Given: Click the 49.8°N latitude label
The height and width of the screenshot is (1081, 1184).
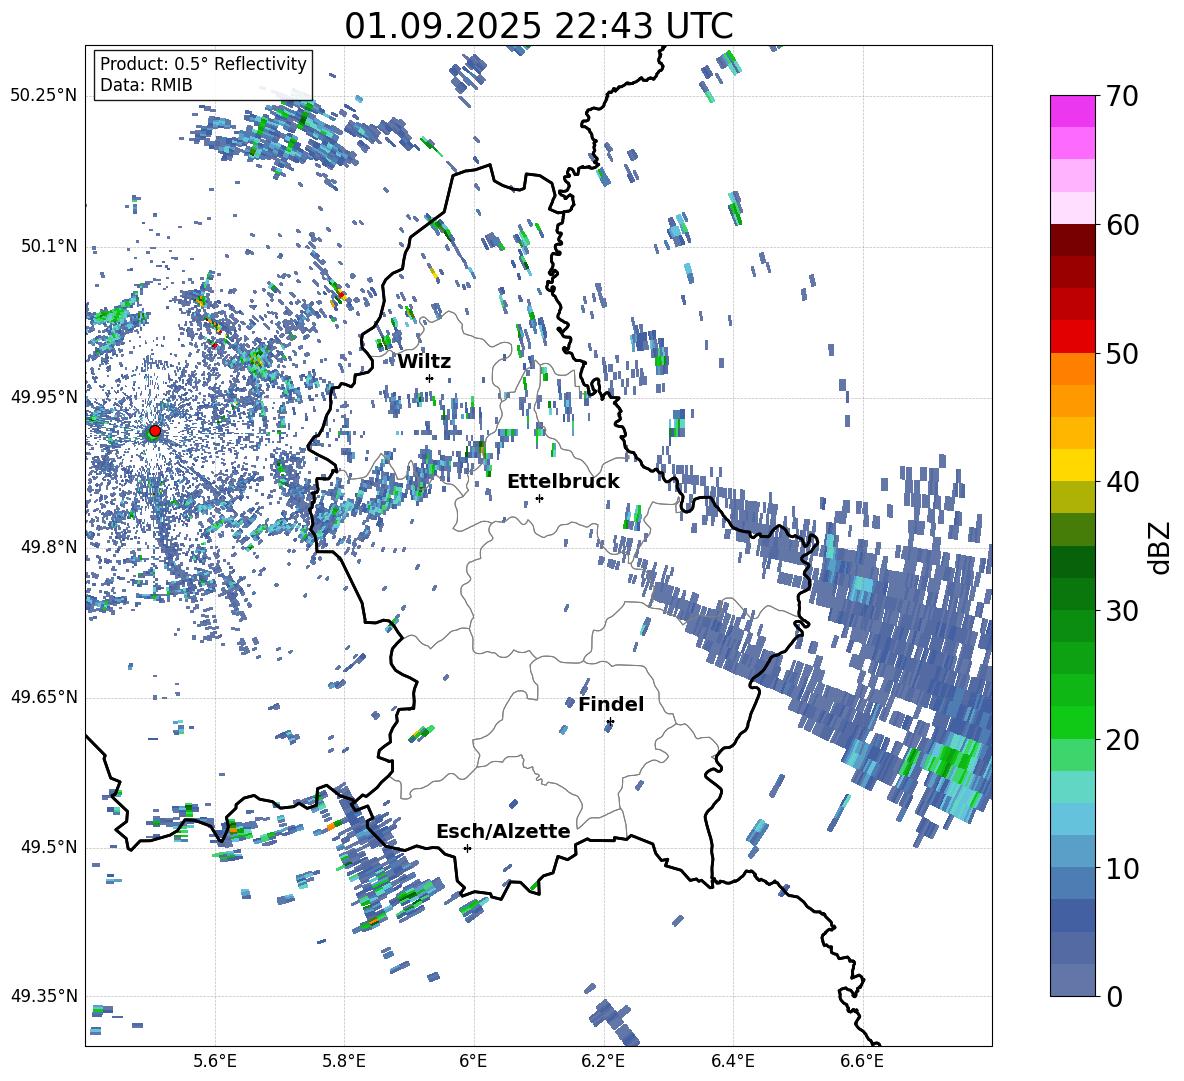Looking at the screenshot, I should 48,546.
